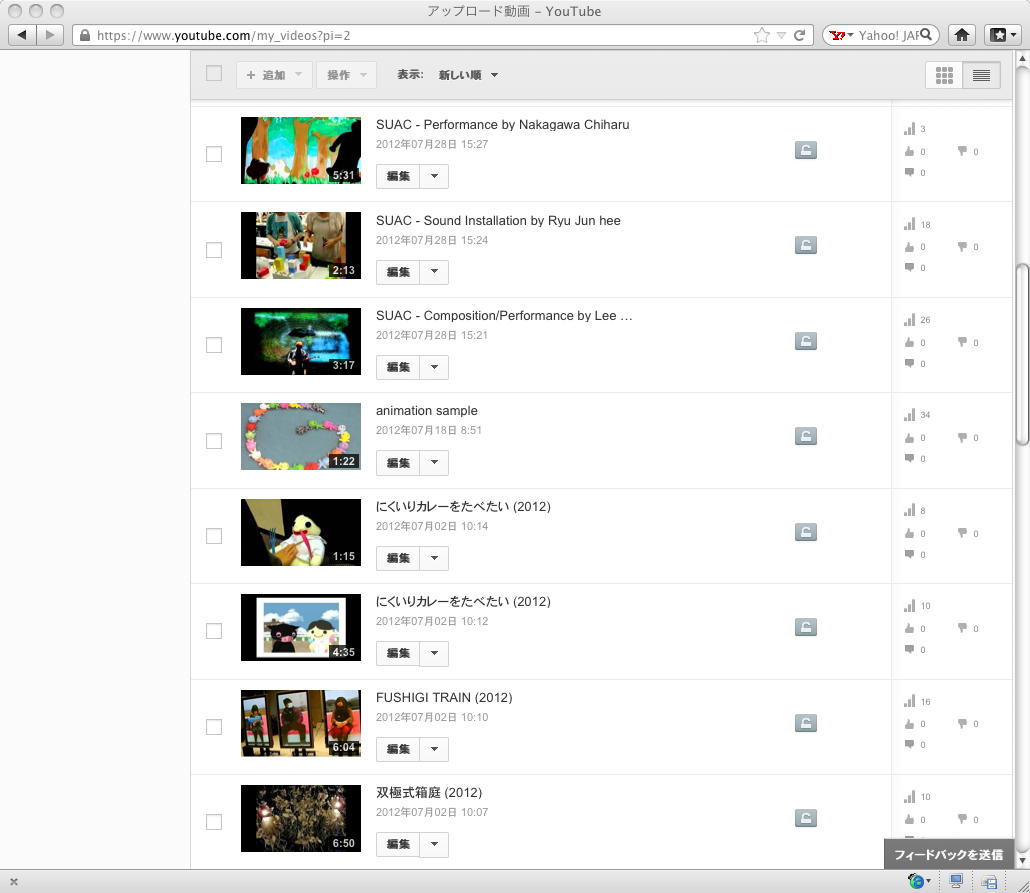Expand edit options arrow for 双極式箱庭
Screen dimensions: 1030x893
(x=434, y=844)
